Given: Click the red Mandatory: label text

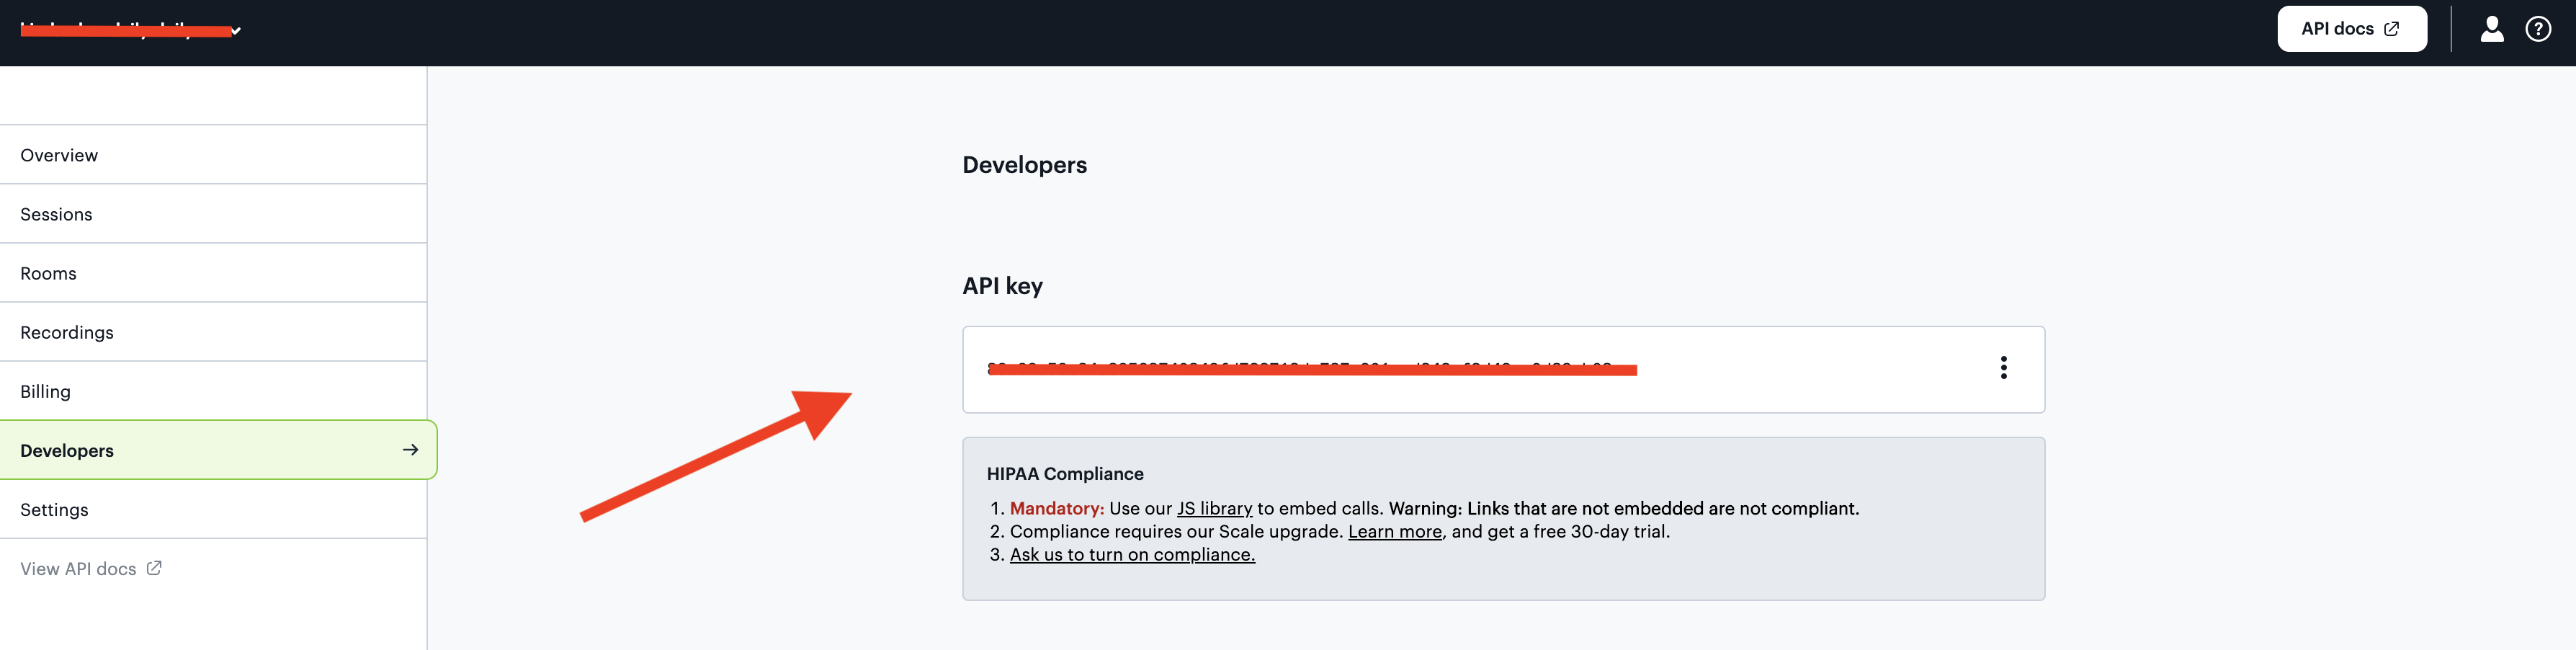Looking at the screenshot, I should coord(1057,509).
